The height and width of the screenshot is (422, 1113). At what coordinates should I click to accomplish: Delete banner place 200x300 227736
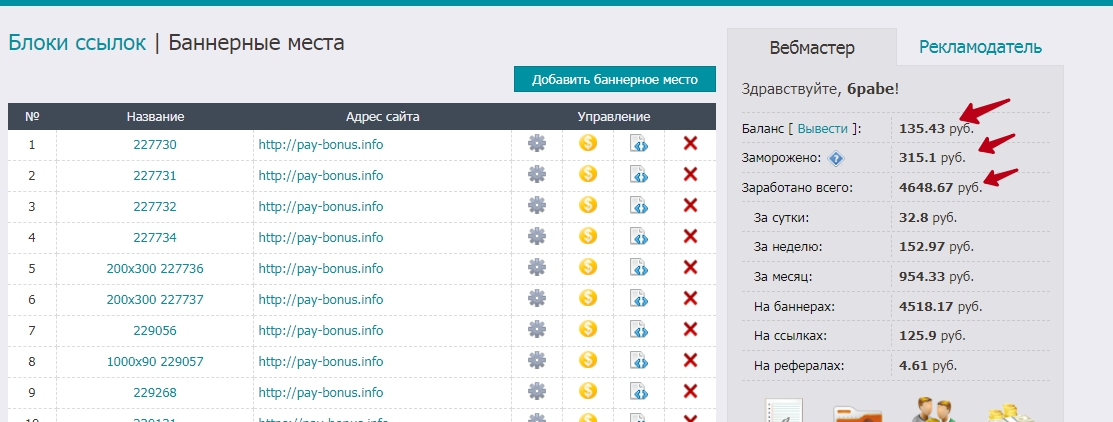[690, 268]
